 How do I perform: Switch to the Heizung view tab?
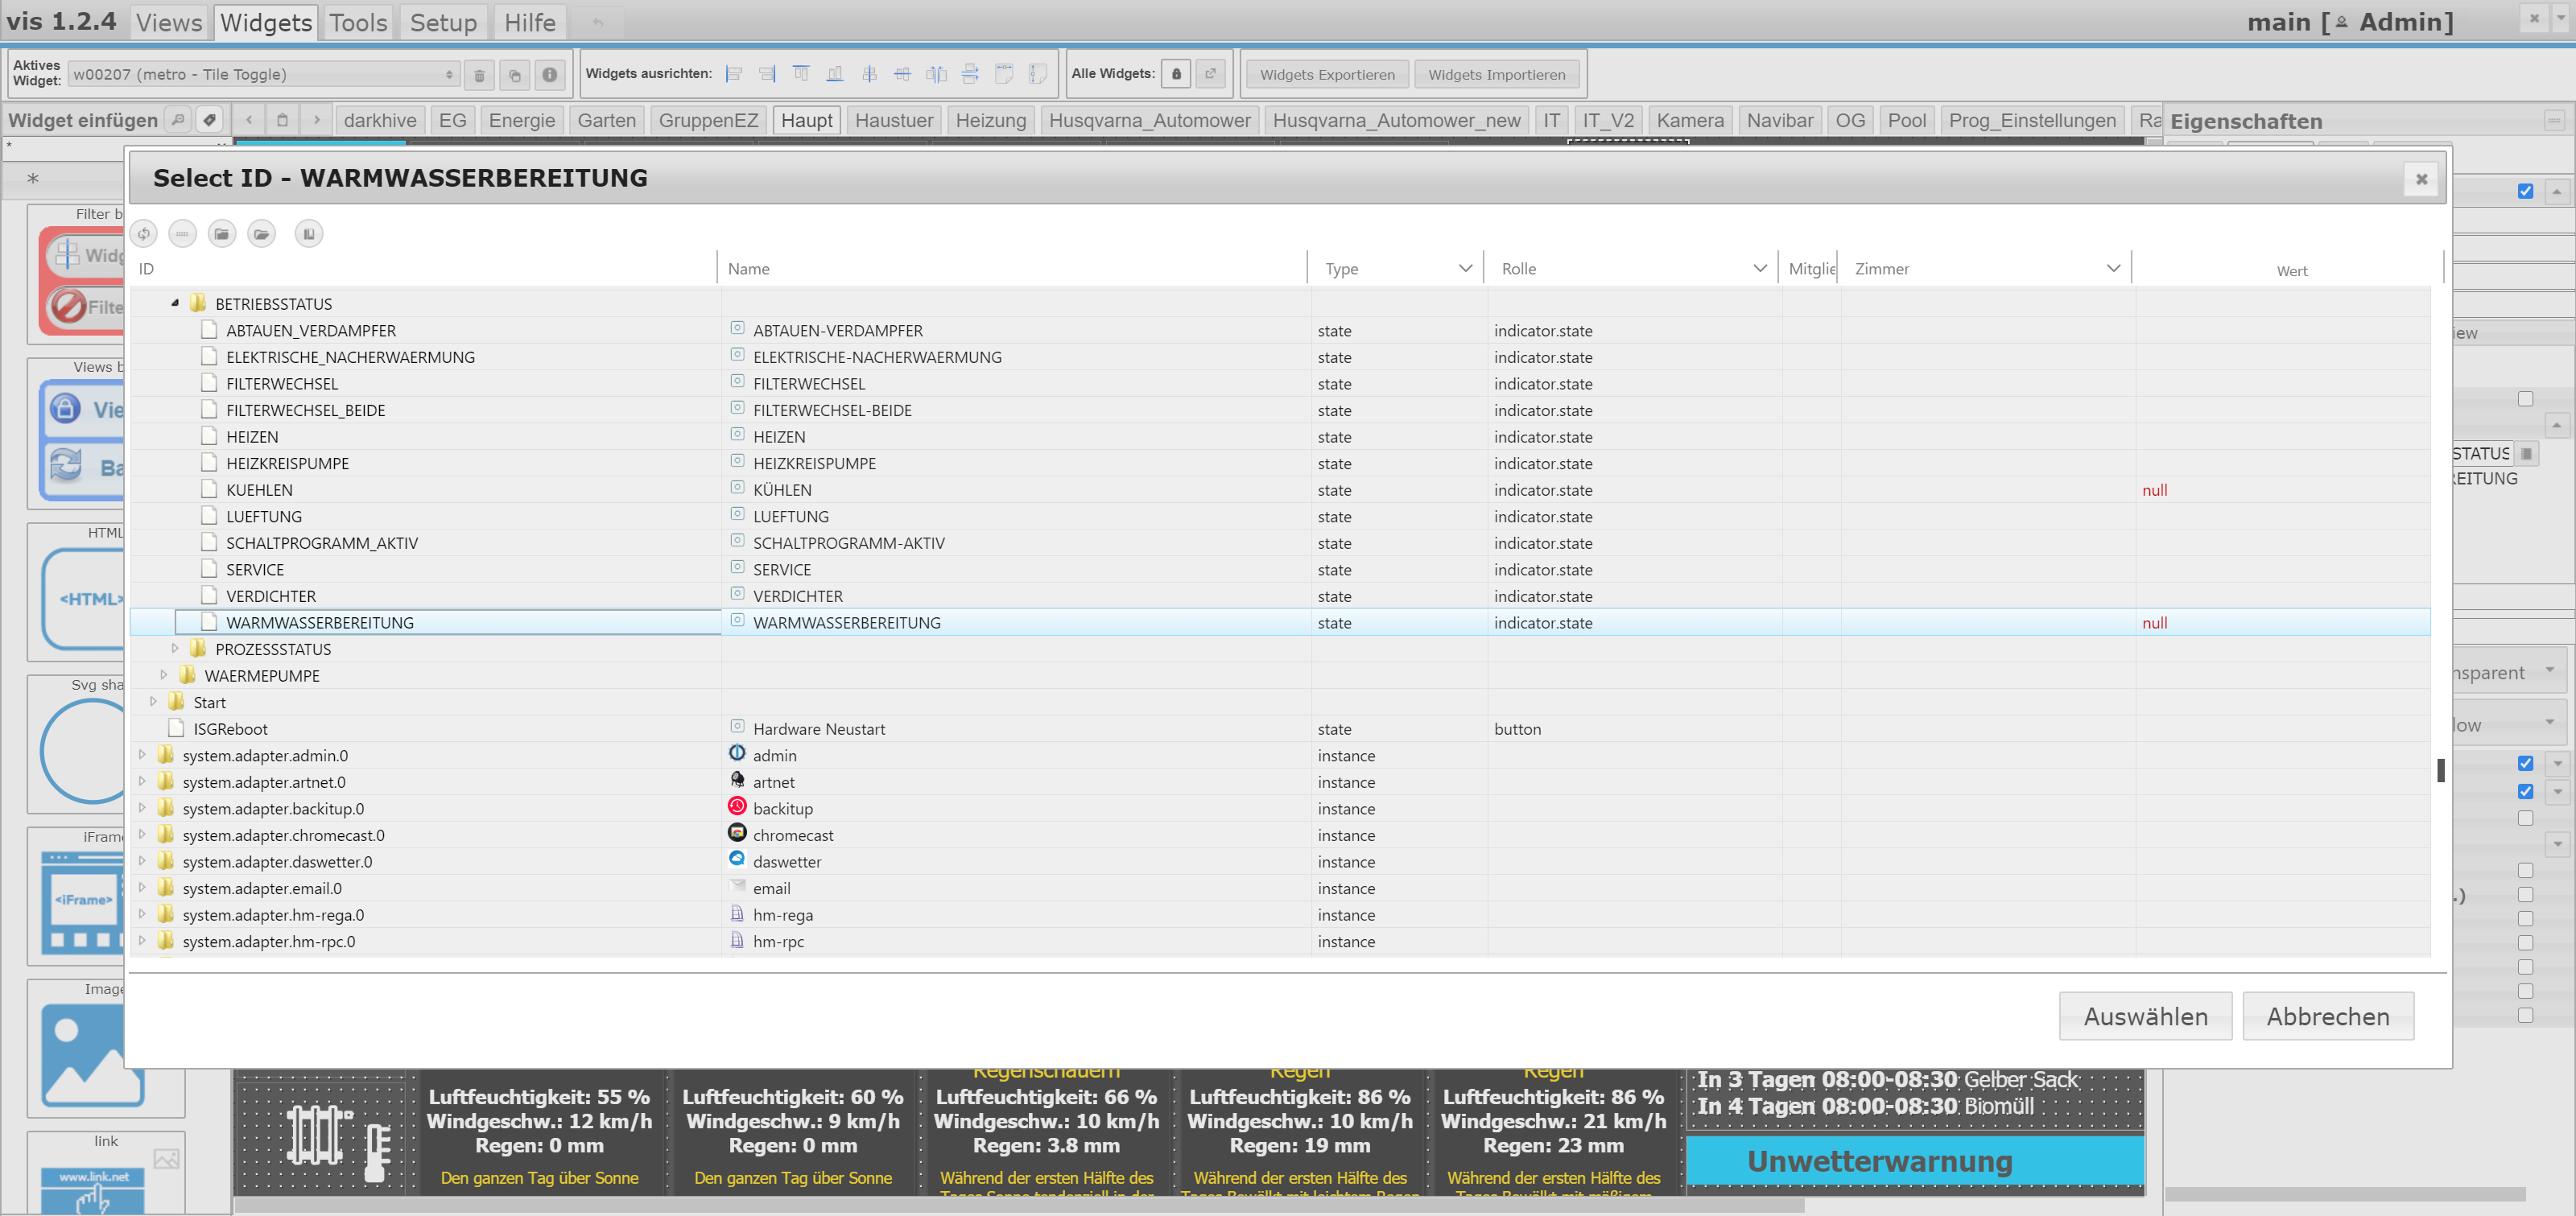tap(990, 121)
